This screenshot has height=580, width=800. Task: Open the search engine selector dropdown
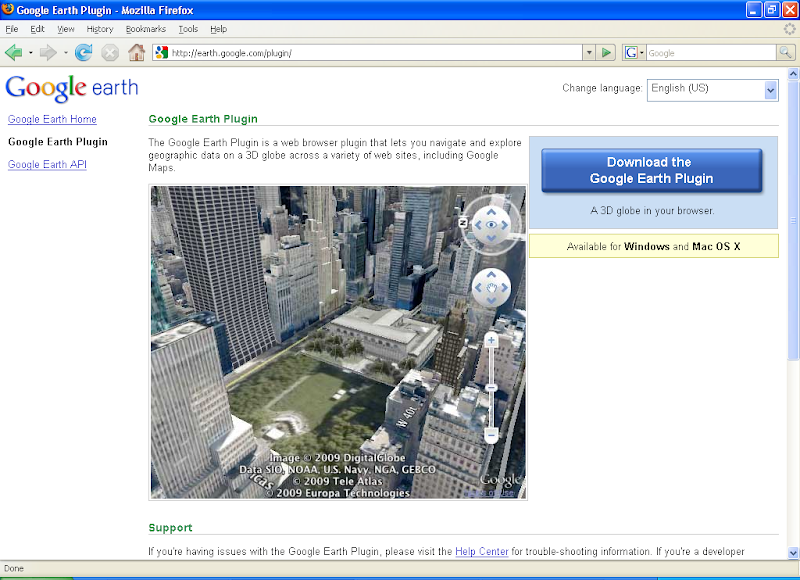(642, 53)
